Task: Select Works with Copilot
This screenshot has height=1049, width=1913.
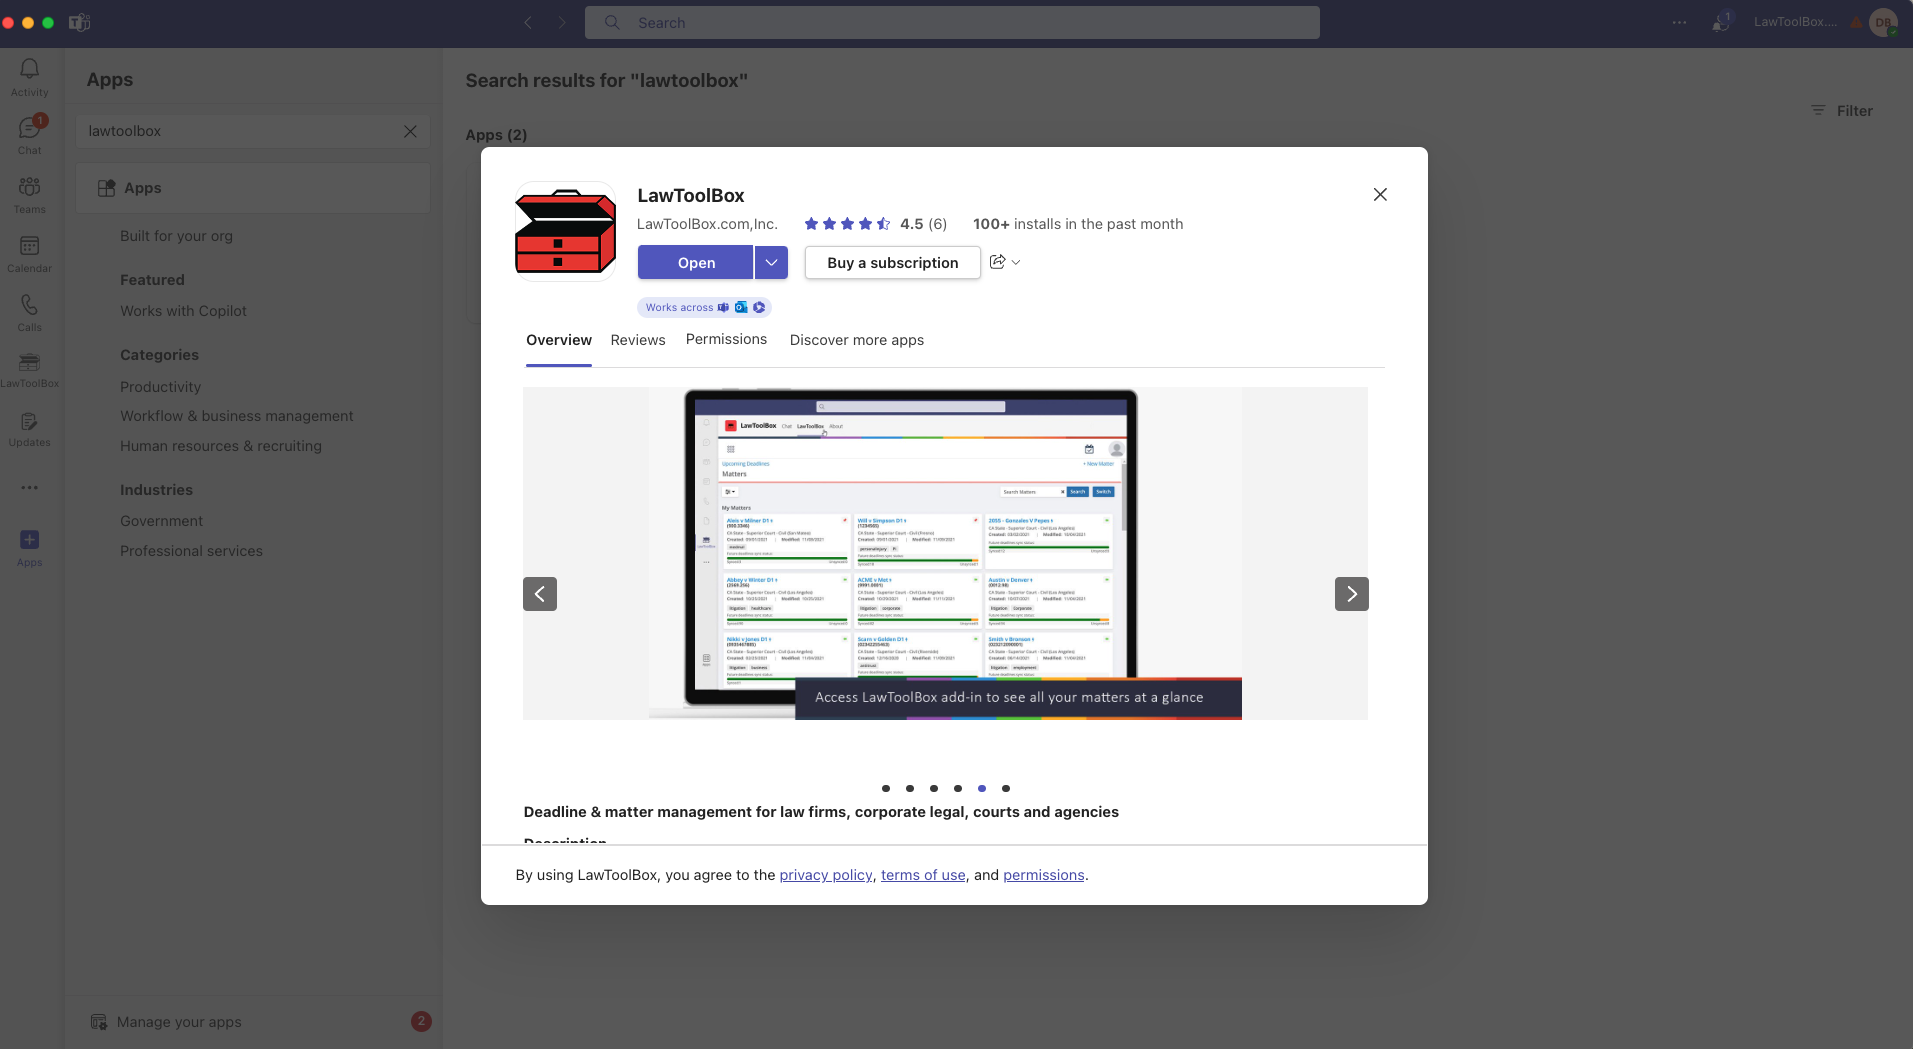Action: pos(183,311)
